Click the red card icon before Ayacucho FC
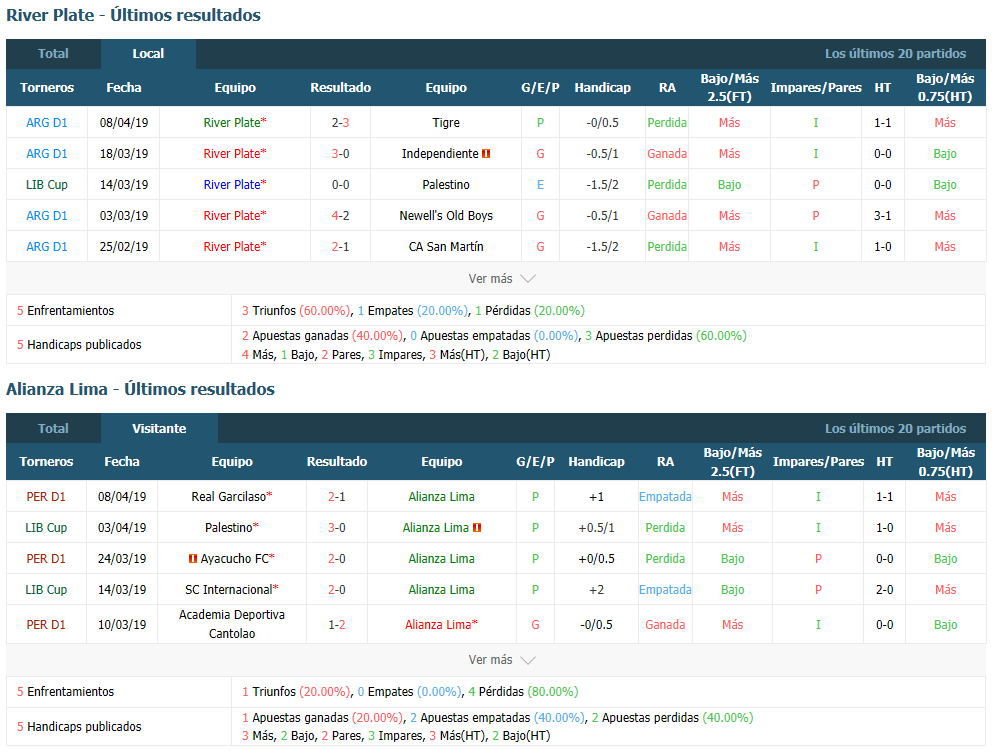This screenshot has height=752, width=994. point(193,559)
